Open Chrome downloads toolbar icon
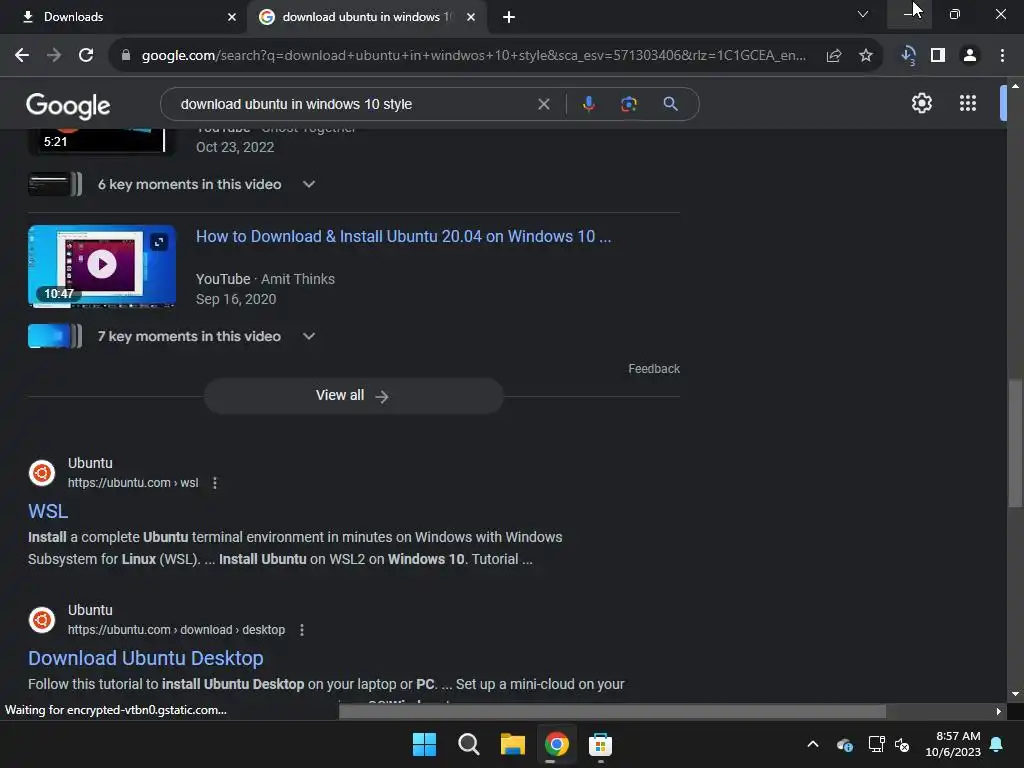The width and height of the screenshot is (1024, 768). 908,56
